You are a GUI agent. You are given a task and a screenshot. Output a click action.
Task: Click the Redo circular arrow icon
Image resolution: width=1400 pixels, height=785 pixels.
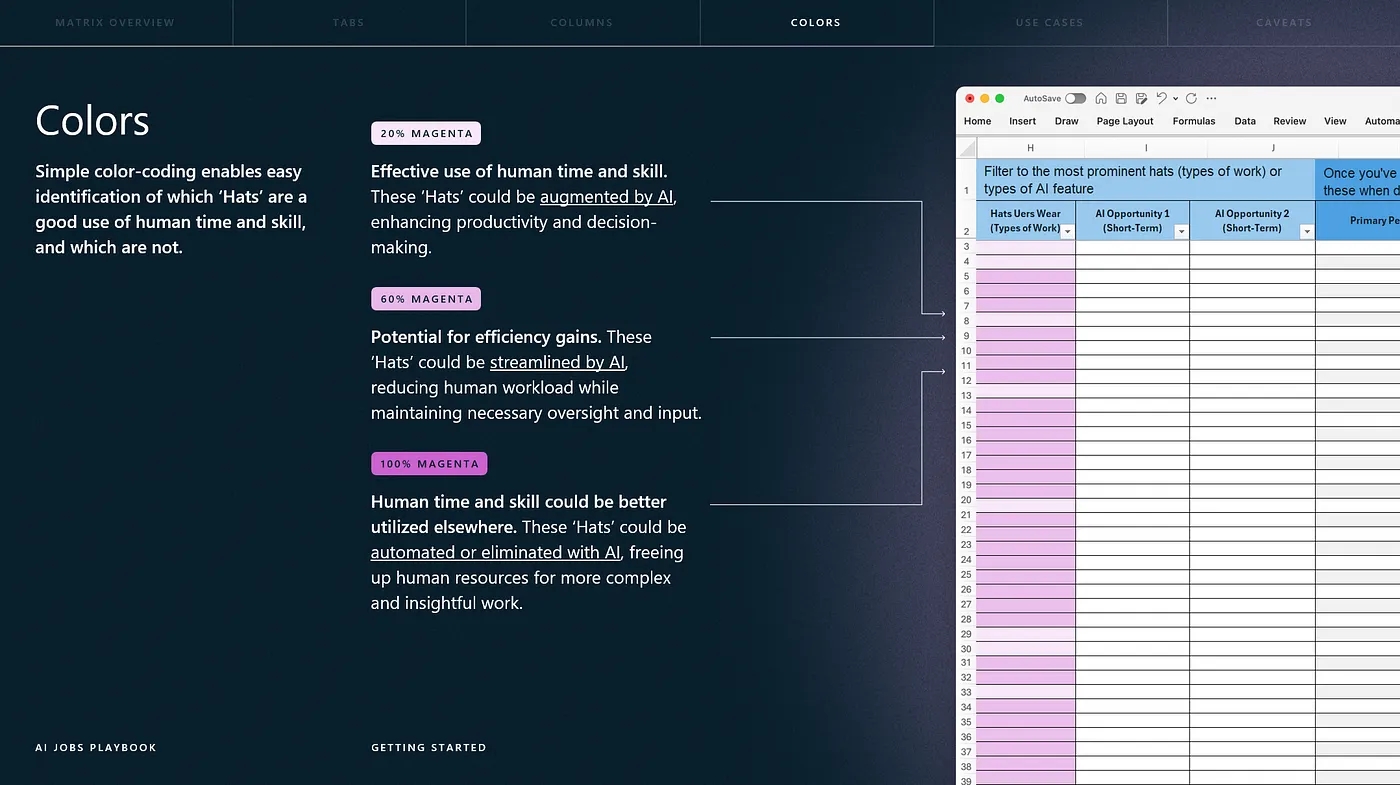[x=1191, y=99]
